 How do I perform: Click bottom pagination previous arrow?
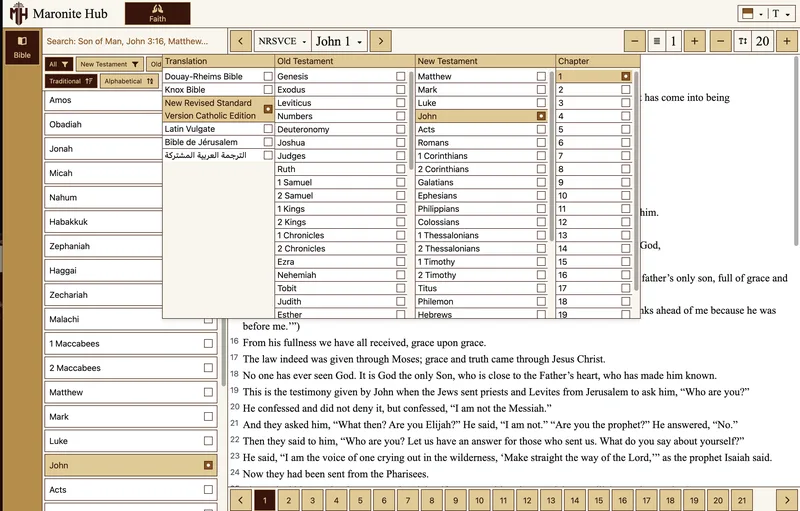[241, 500]
